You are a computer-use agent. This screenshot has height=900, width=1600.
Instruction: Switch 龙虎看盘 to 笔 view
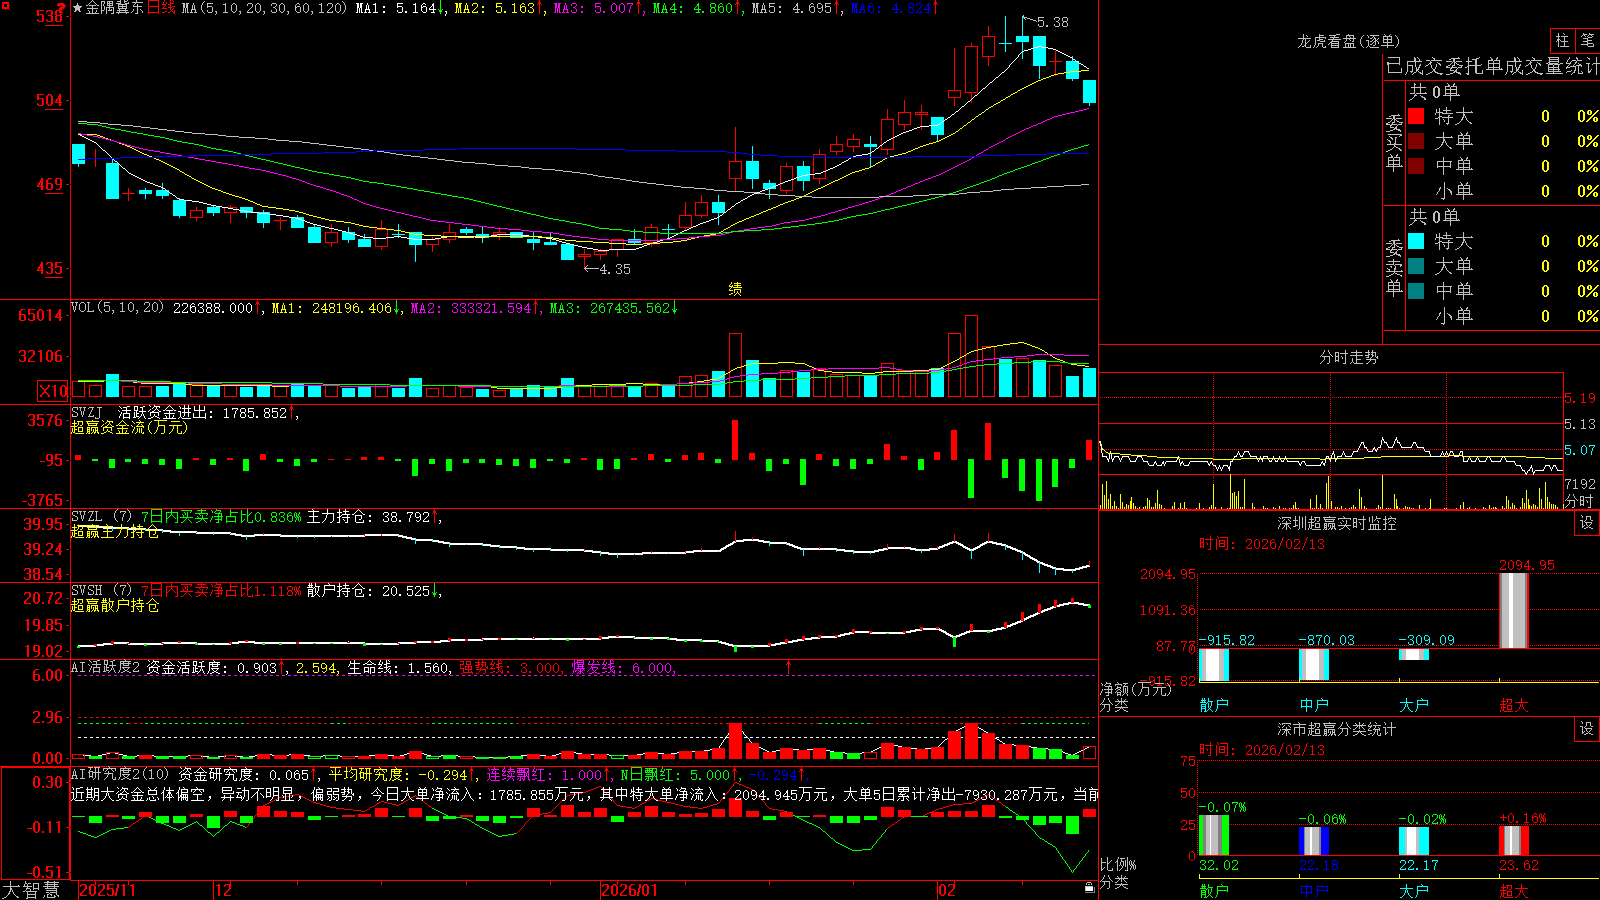[1587, 41]
